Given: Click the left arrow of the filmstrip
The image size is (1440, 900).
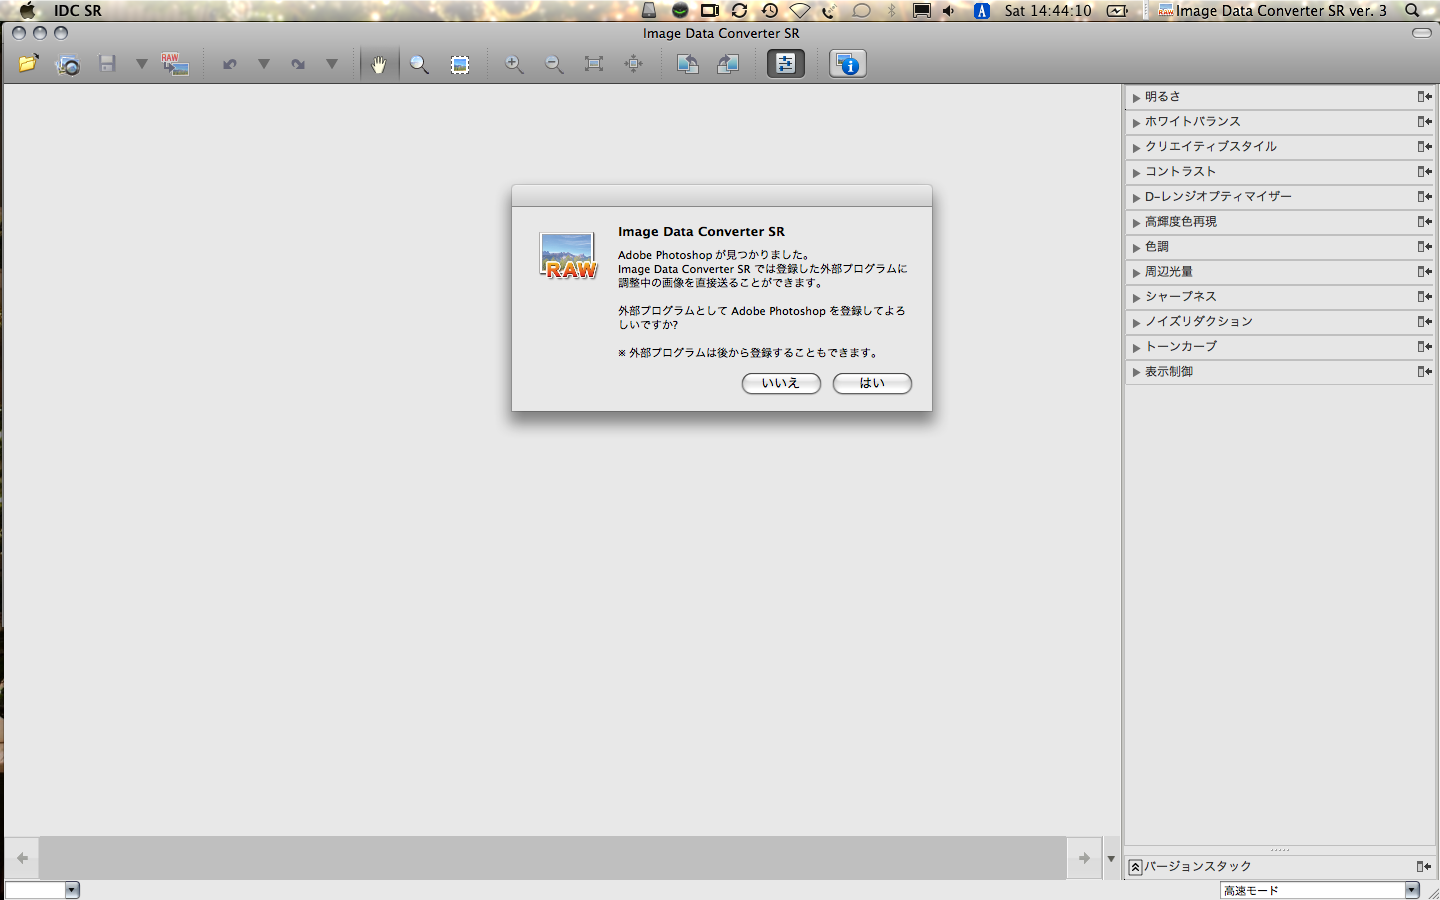Looking at the screenshot, I should coord(22,858).
